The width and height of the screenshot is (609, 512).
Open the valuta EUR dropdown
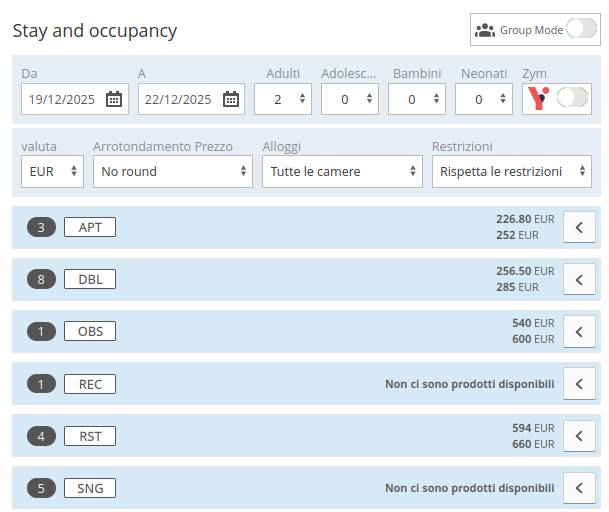pyautogui.click(x=52, y=171)
